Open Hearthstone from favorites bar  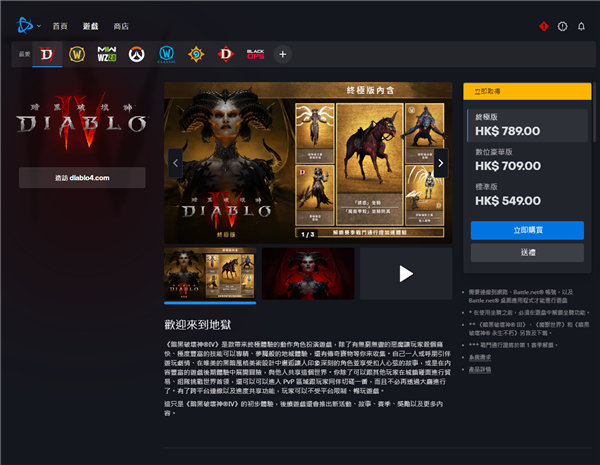pyautogui.click(x=197, y=53)
